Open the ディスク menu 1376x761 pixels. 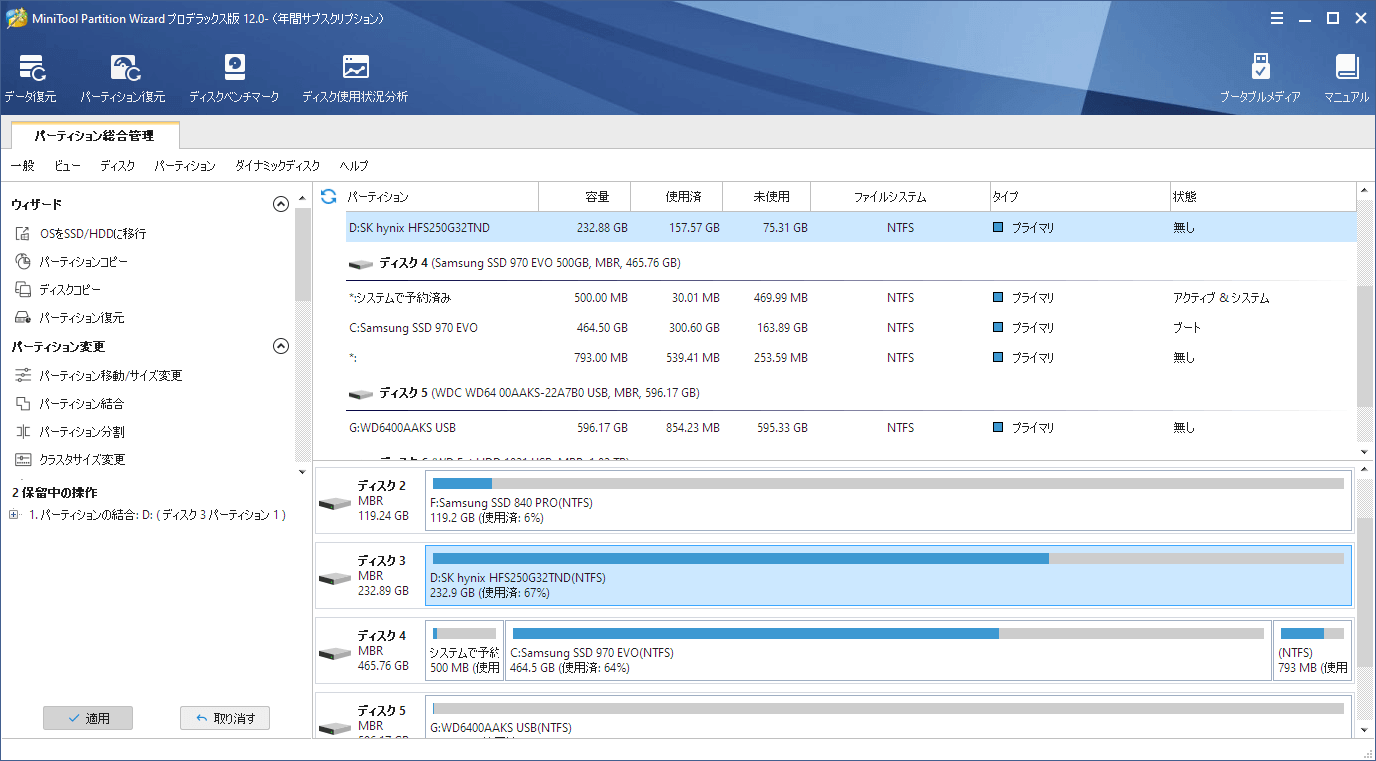tap(117, 166)
